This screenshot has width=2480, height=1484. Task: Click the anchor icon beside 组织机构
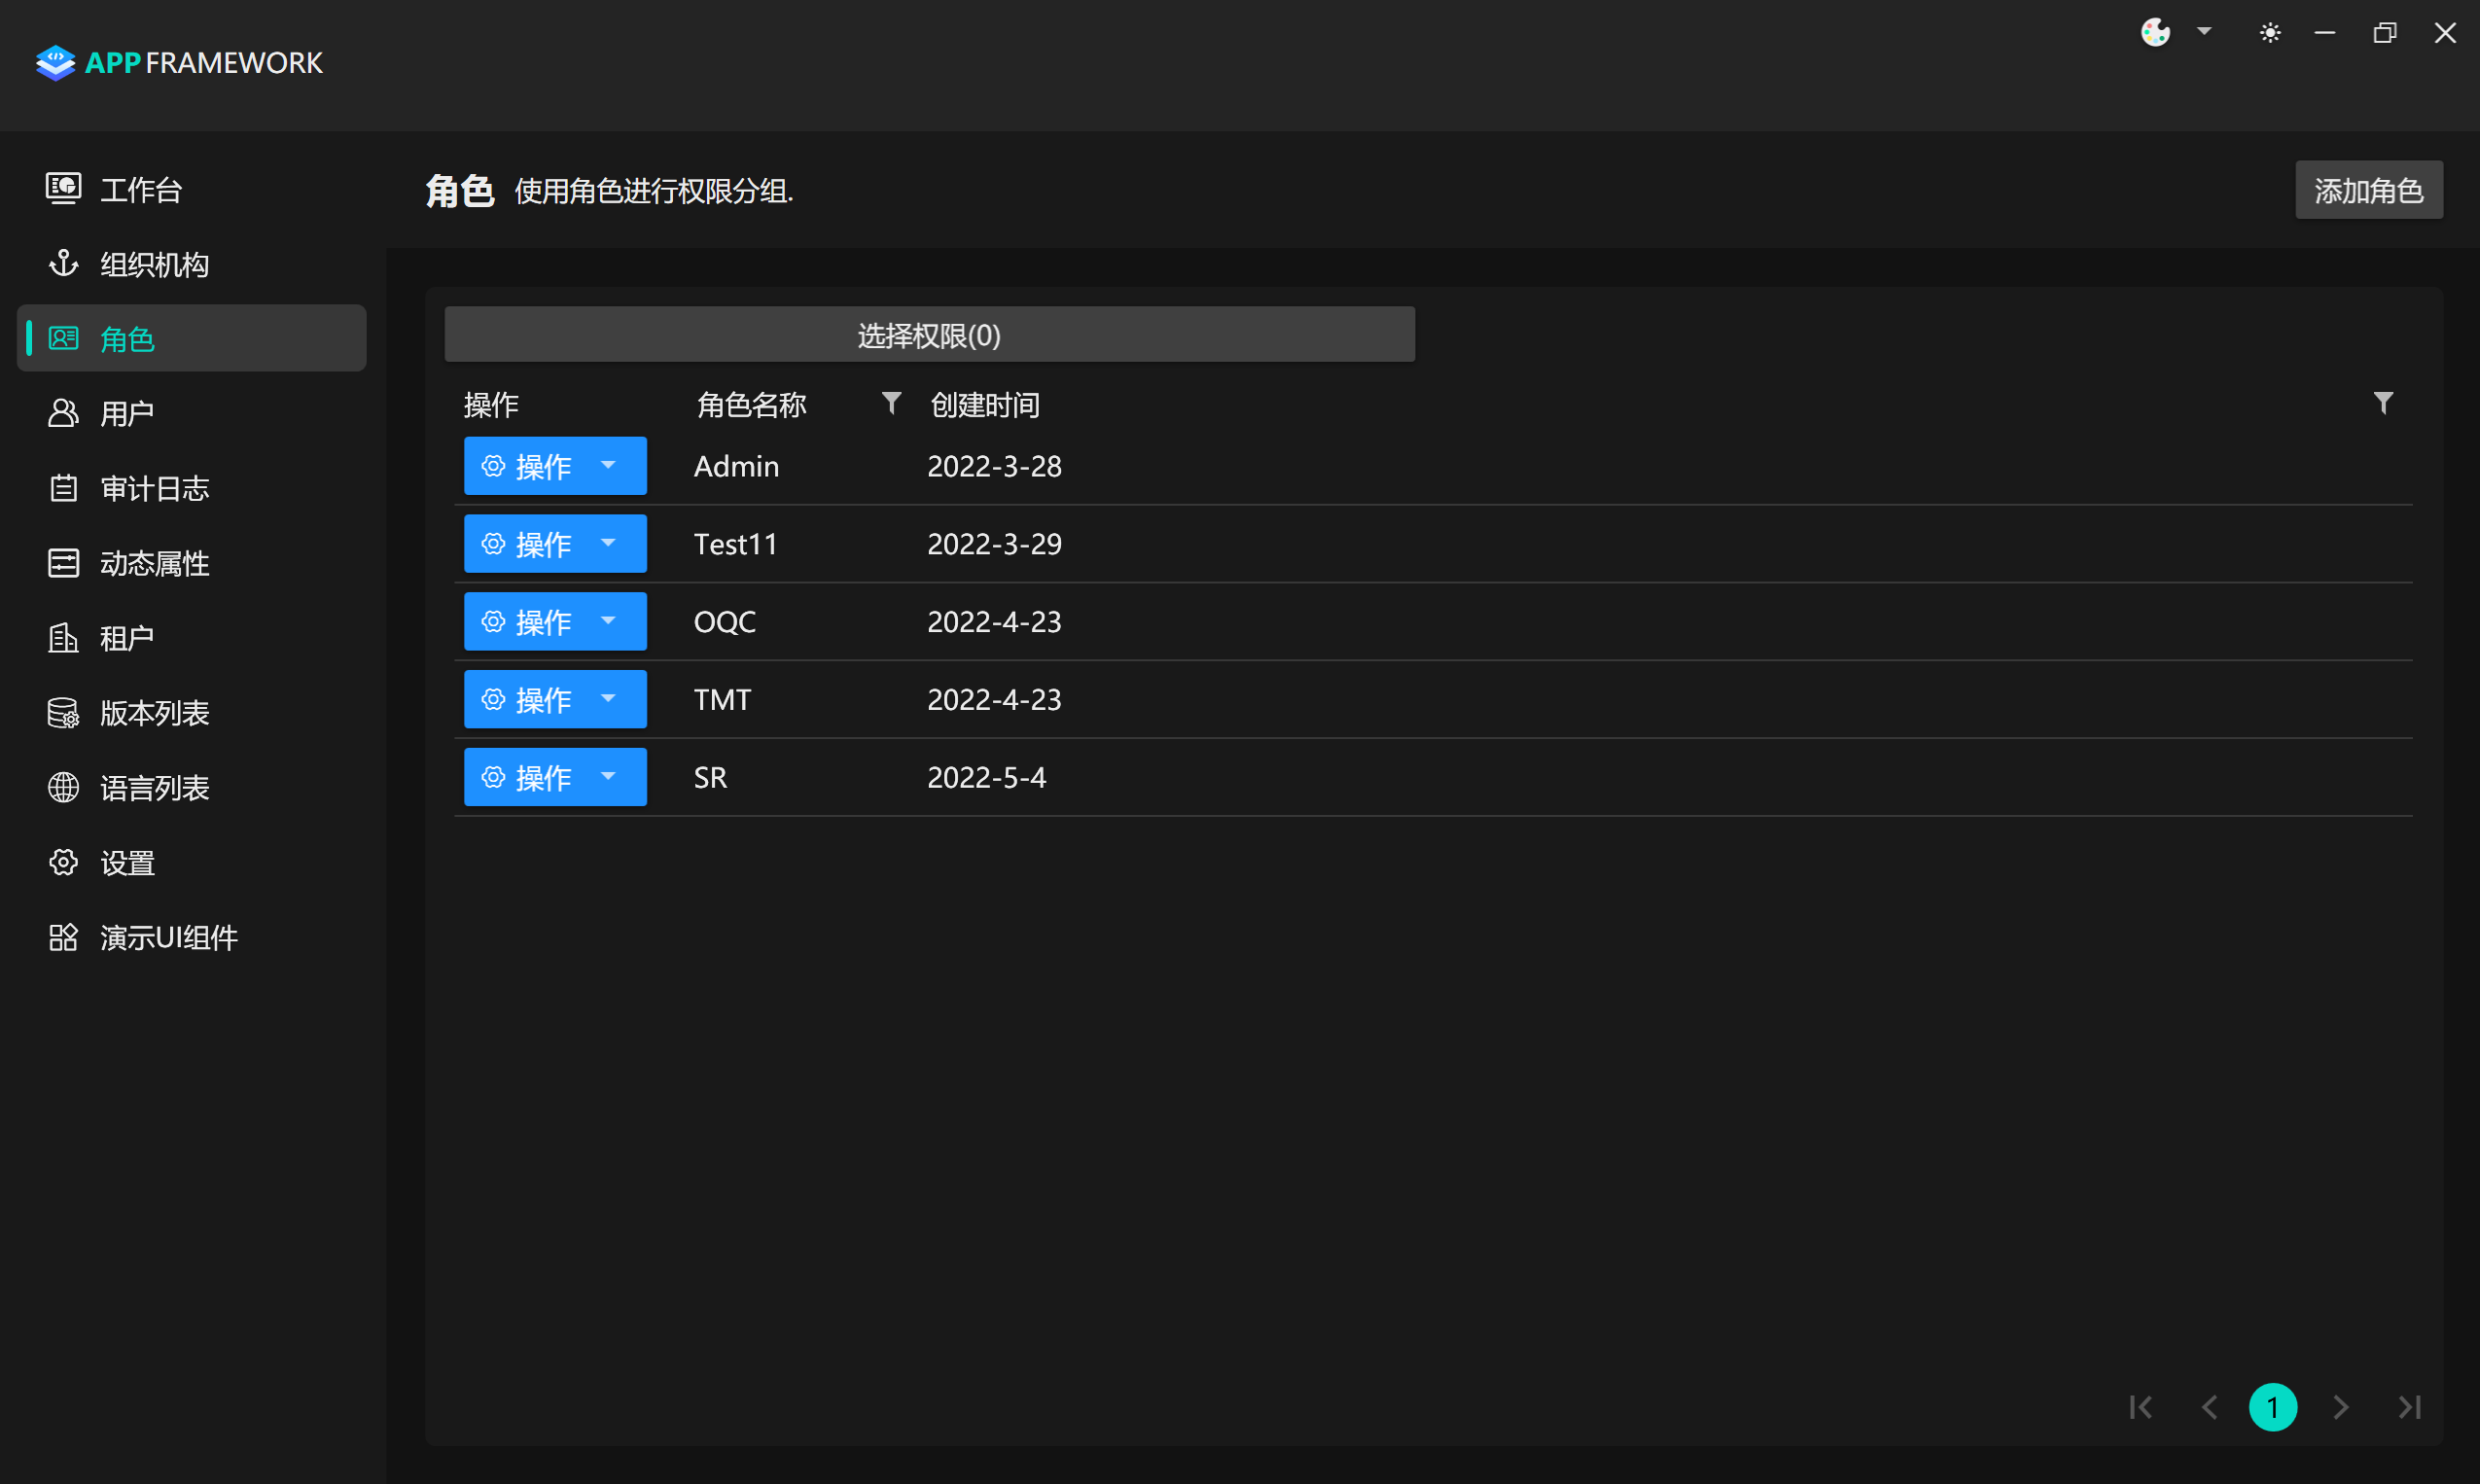[63, 263]
